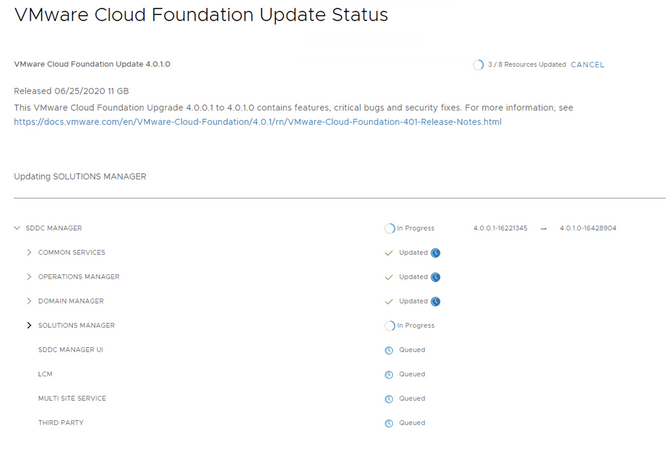This screenshot has width=667, height=460.
Task: Open the VMware Cloud Foundation release notes link
Action: pos(257,122)
